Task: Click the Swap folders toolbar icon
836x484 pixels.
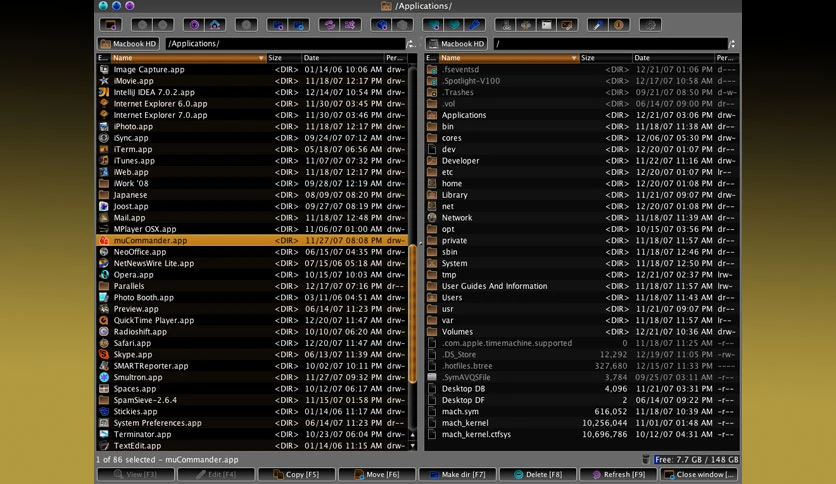Action: tap(329, 25)
